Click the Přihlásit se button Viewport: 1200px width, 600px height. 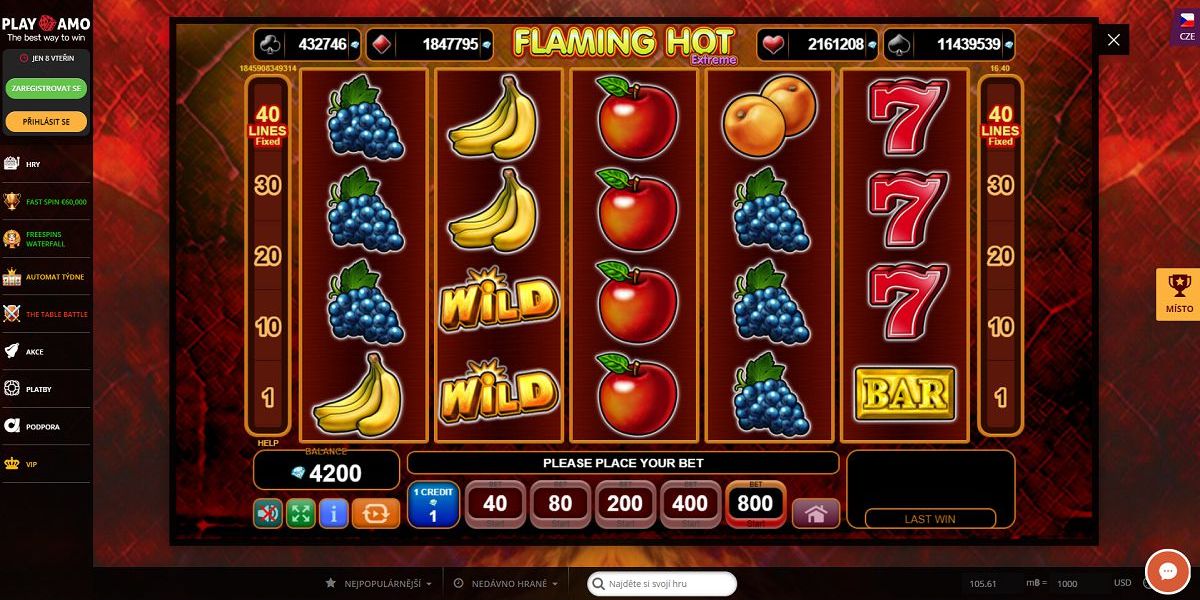pos(46,122)
